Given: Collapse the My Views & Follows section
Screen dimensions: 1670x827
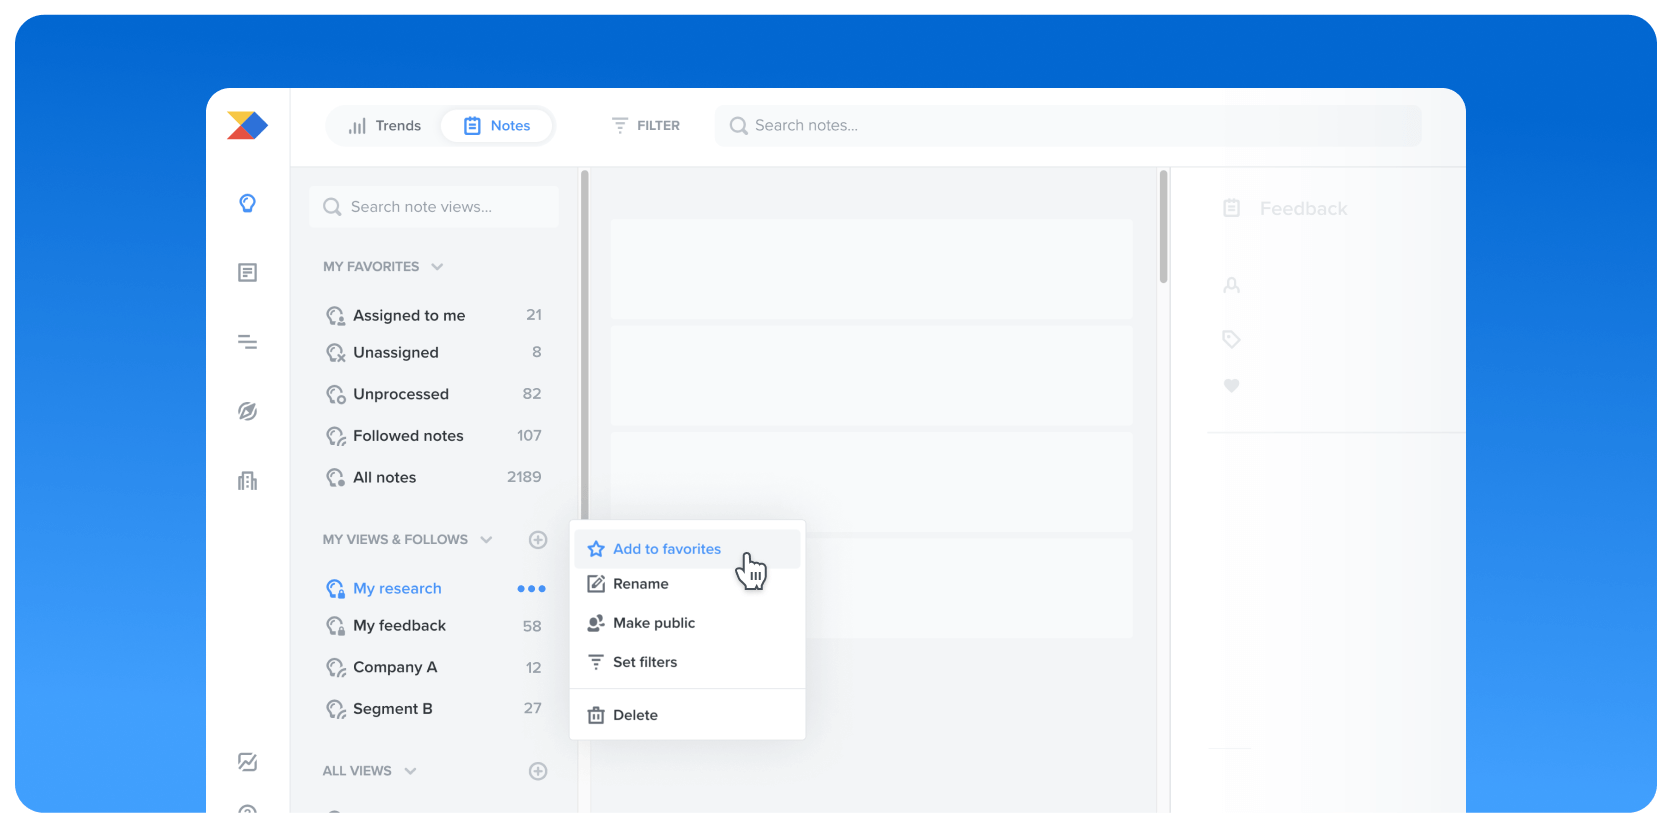Looking at the screenshot, I should (486, 540).
